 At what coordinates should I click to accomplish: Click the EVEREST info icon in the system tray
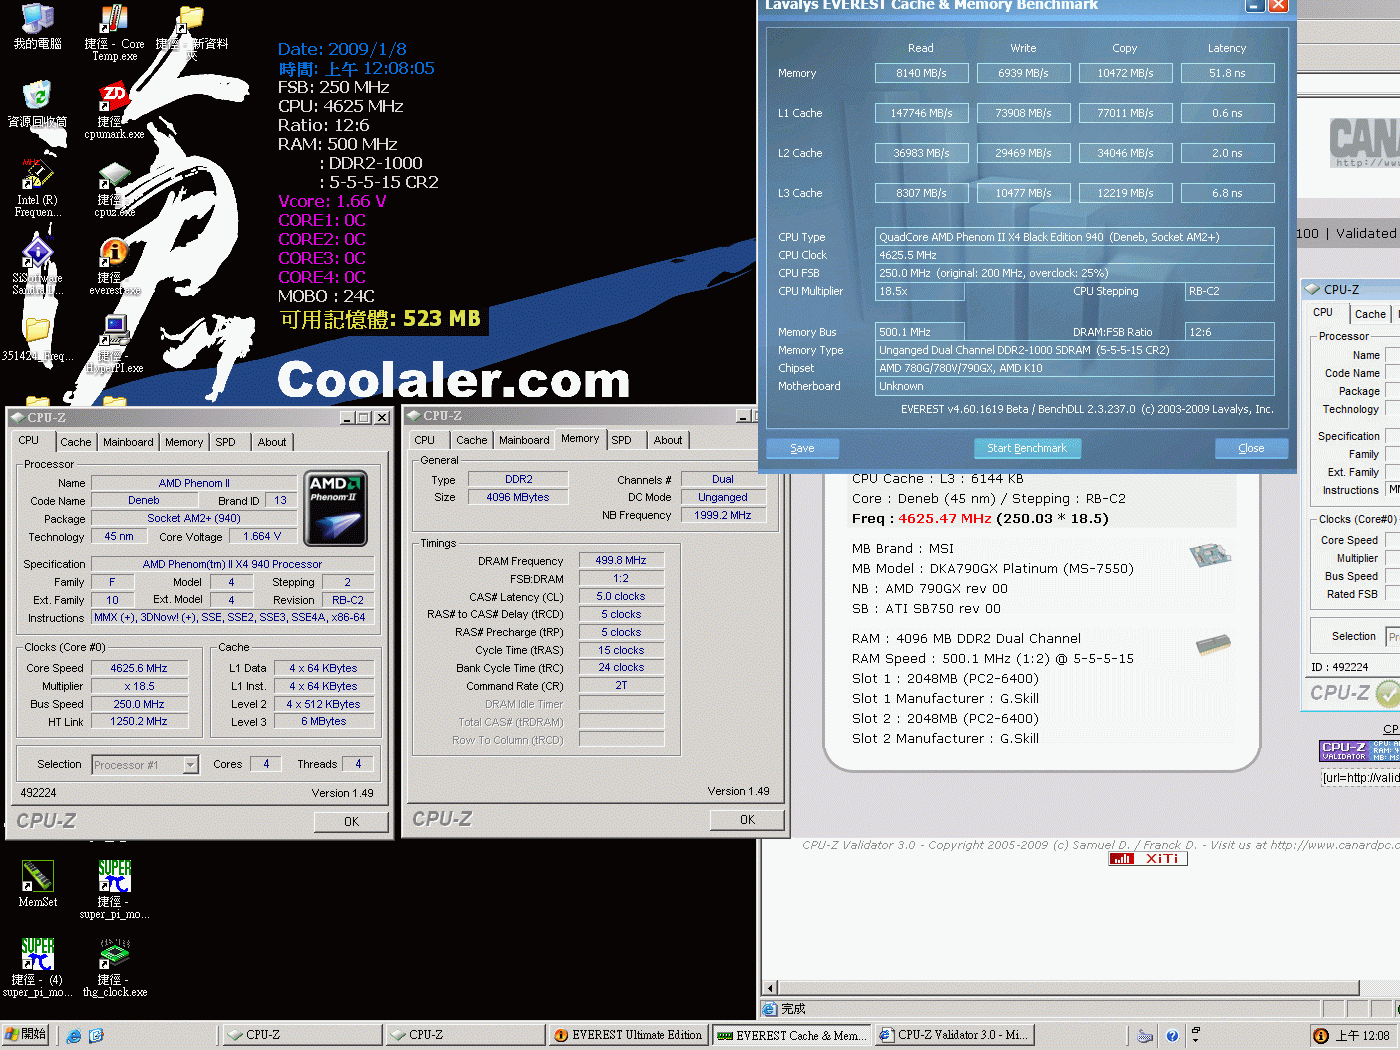(1321, 1036)
